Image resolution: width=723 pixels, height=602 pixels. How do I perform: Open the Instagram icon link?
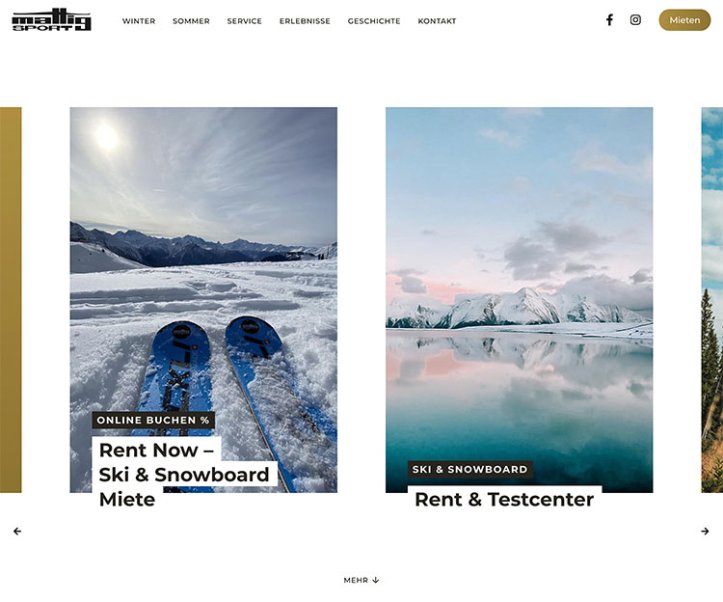(635, 20)
